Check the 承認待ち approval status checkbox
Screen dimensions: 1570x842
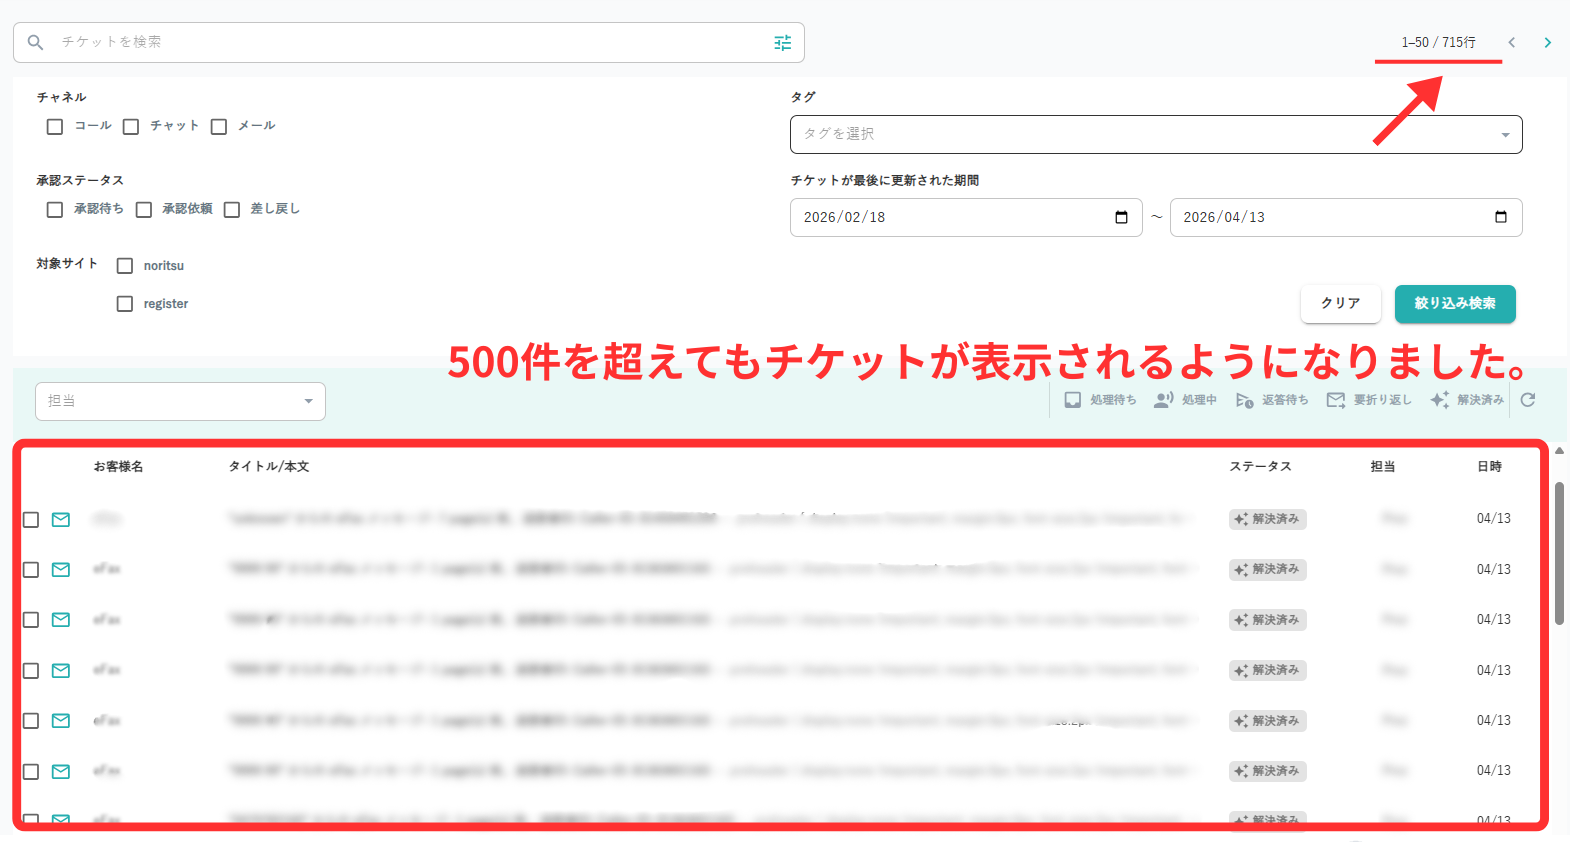pos(55,209)
